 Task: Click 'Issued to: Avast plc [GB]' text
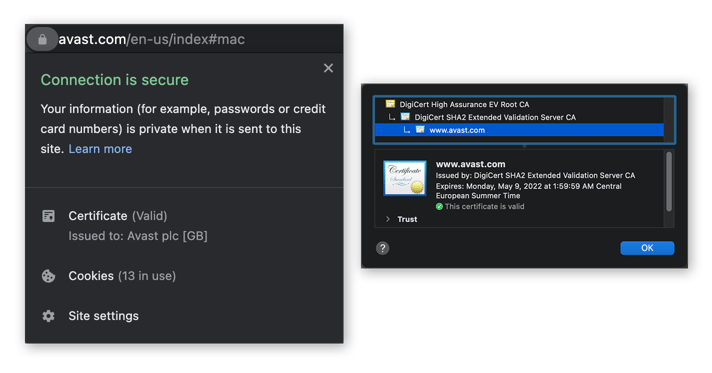tap(138, 236)
